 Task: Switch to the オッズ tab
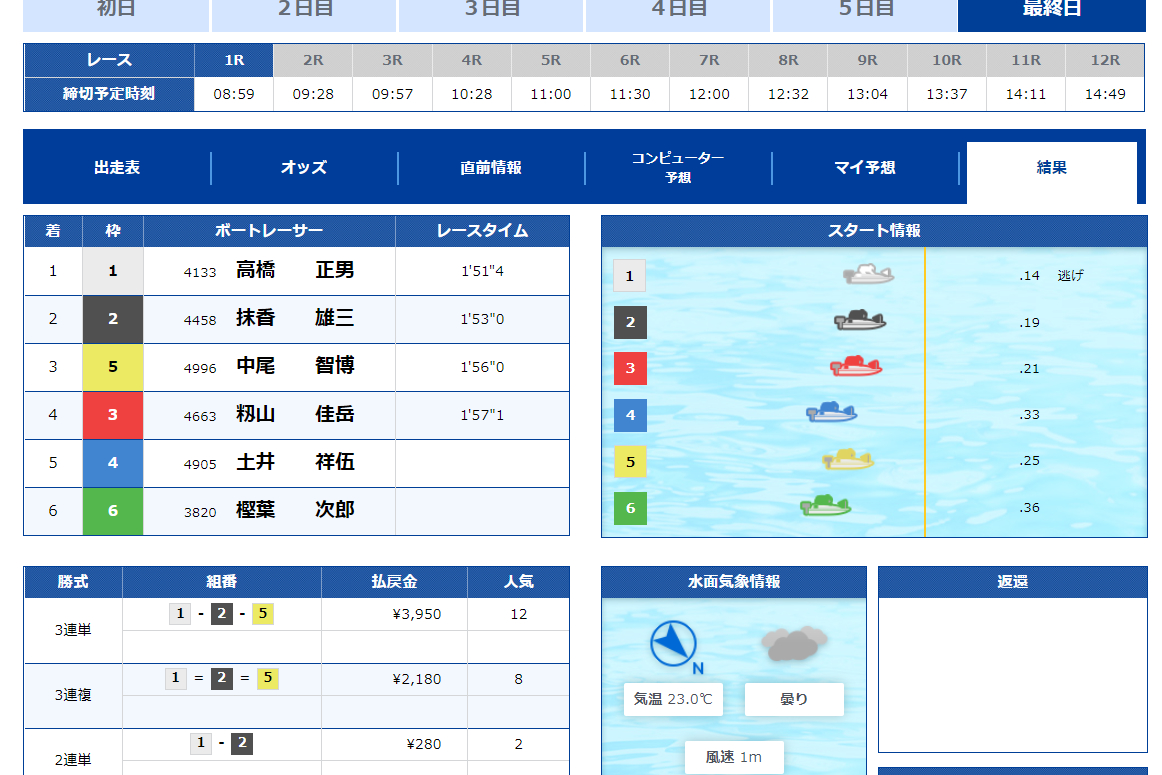point(305,167)
